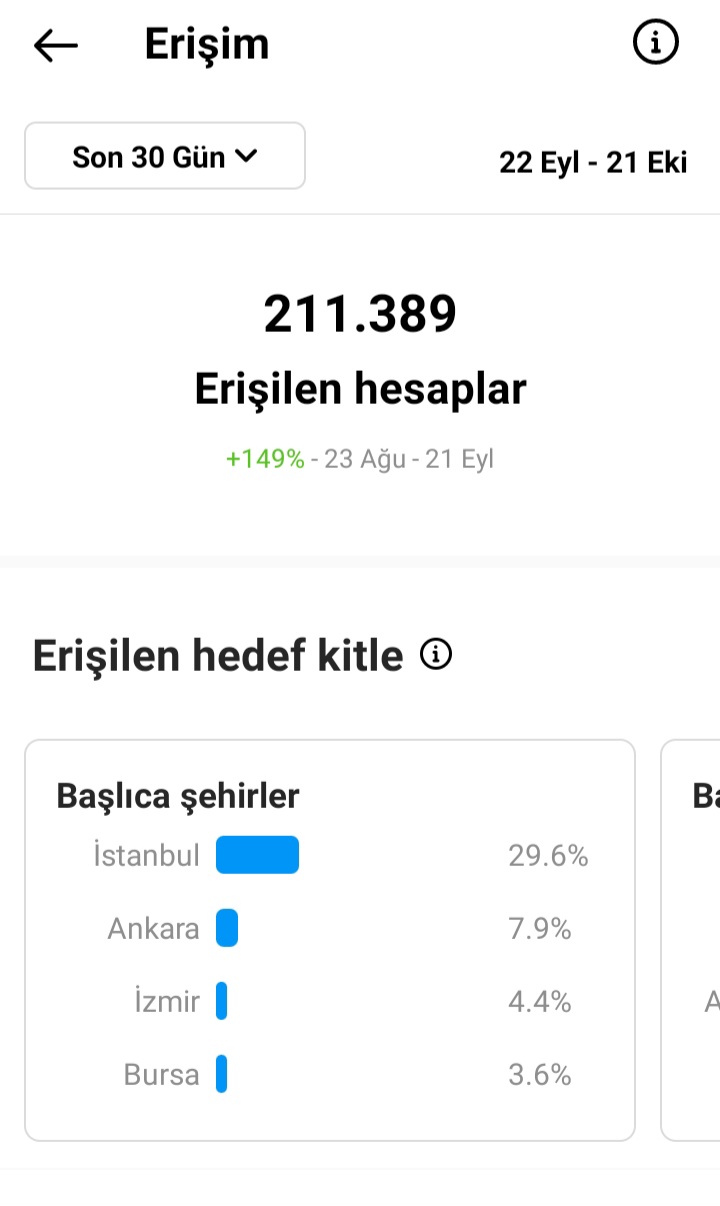This screenshot has width=720, height=1206.
Task: Open the Son 30 Gün dropdown
Action: [165, 156]
